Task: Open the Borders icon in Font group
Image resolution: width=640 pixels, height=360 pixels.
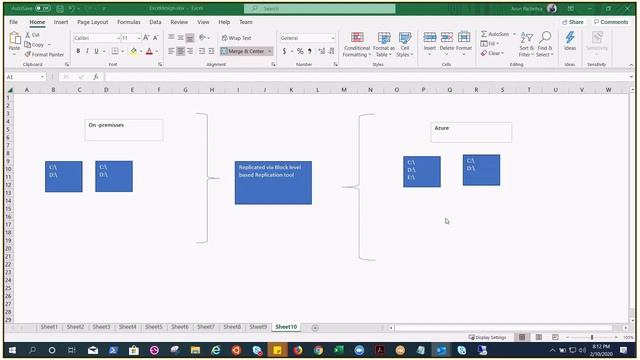Action: coord(115,51)
